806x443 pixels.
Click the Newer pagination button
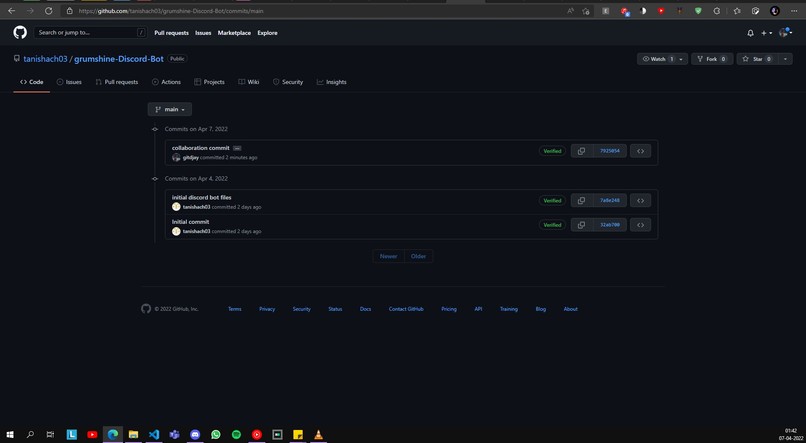tap(389, 256)
